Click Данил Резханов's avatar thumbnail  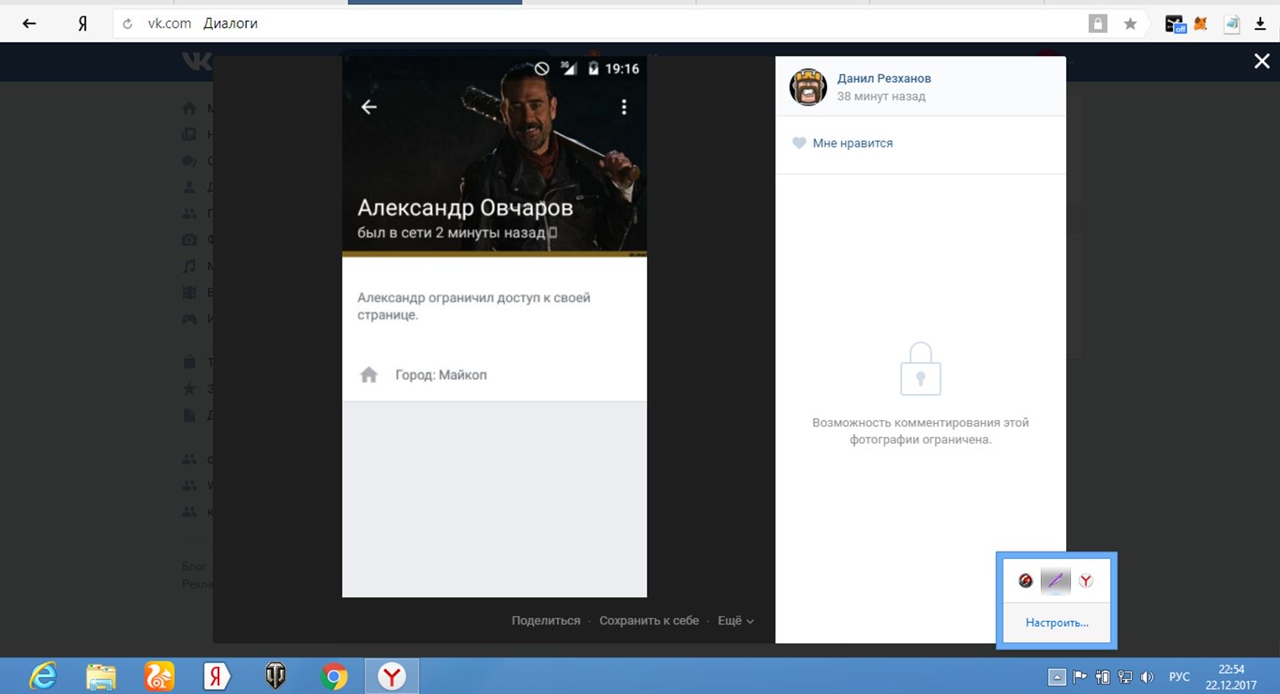pos(808,88)
